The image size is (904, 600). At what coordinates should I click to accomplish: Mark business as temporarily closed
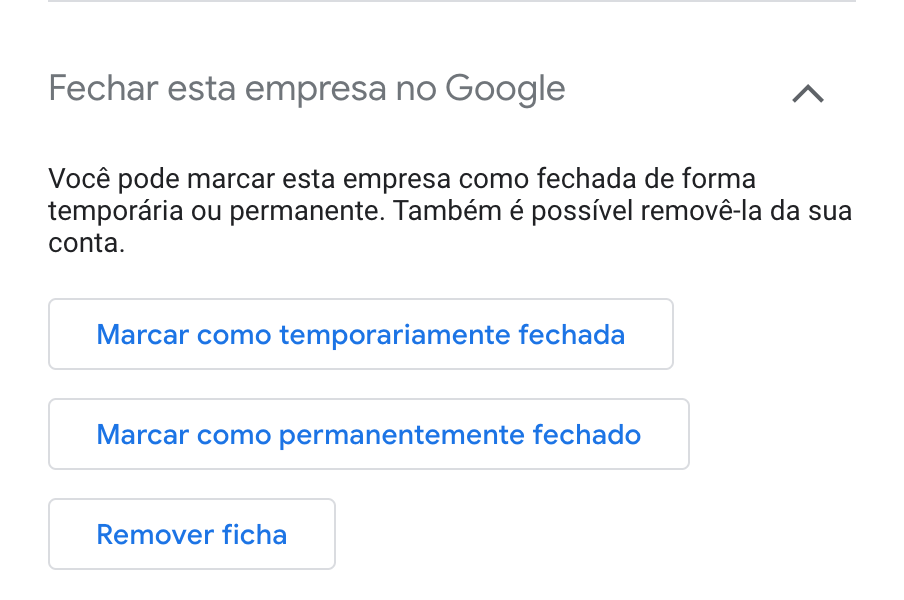coord(360,334)
